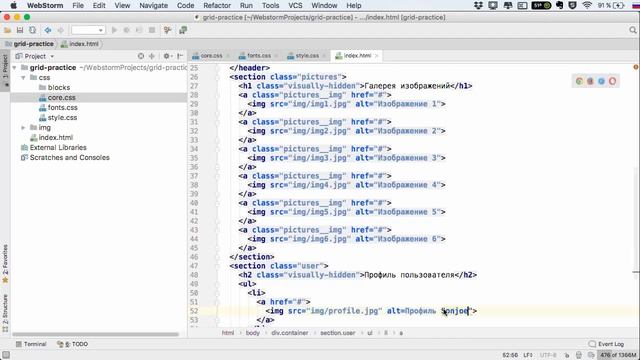This screenshot has height=360, width=640.
Task: Open the Code menu
Action: pyautogui.click(x=185, y=5)
